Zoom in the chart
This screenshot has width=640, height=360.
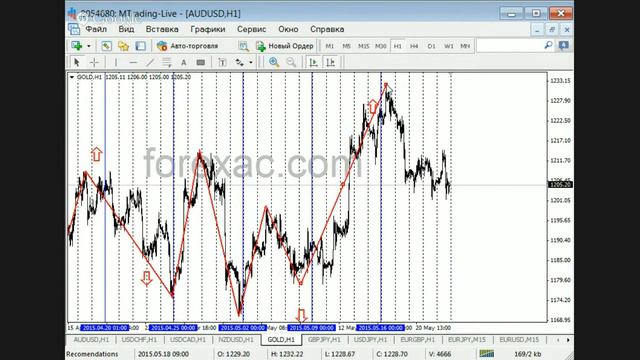(274, 62)
